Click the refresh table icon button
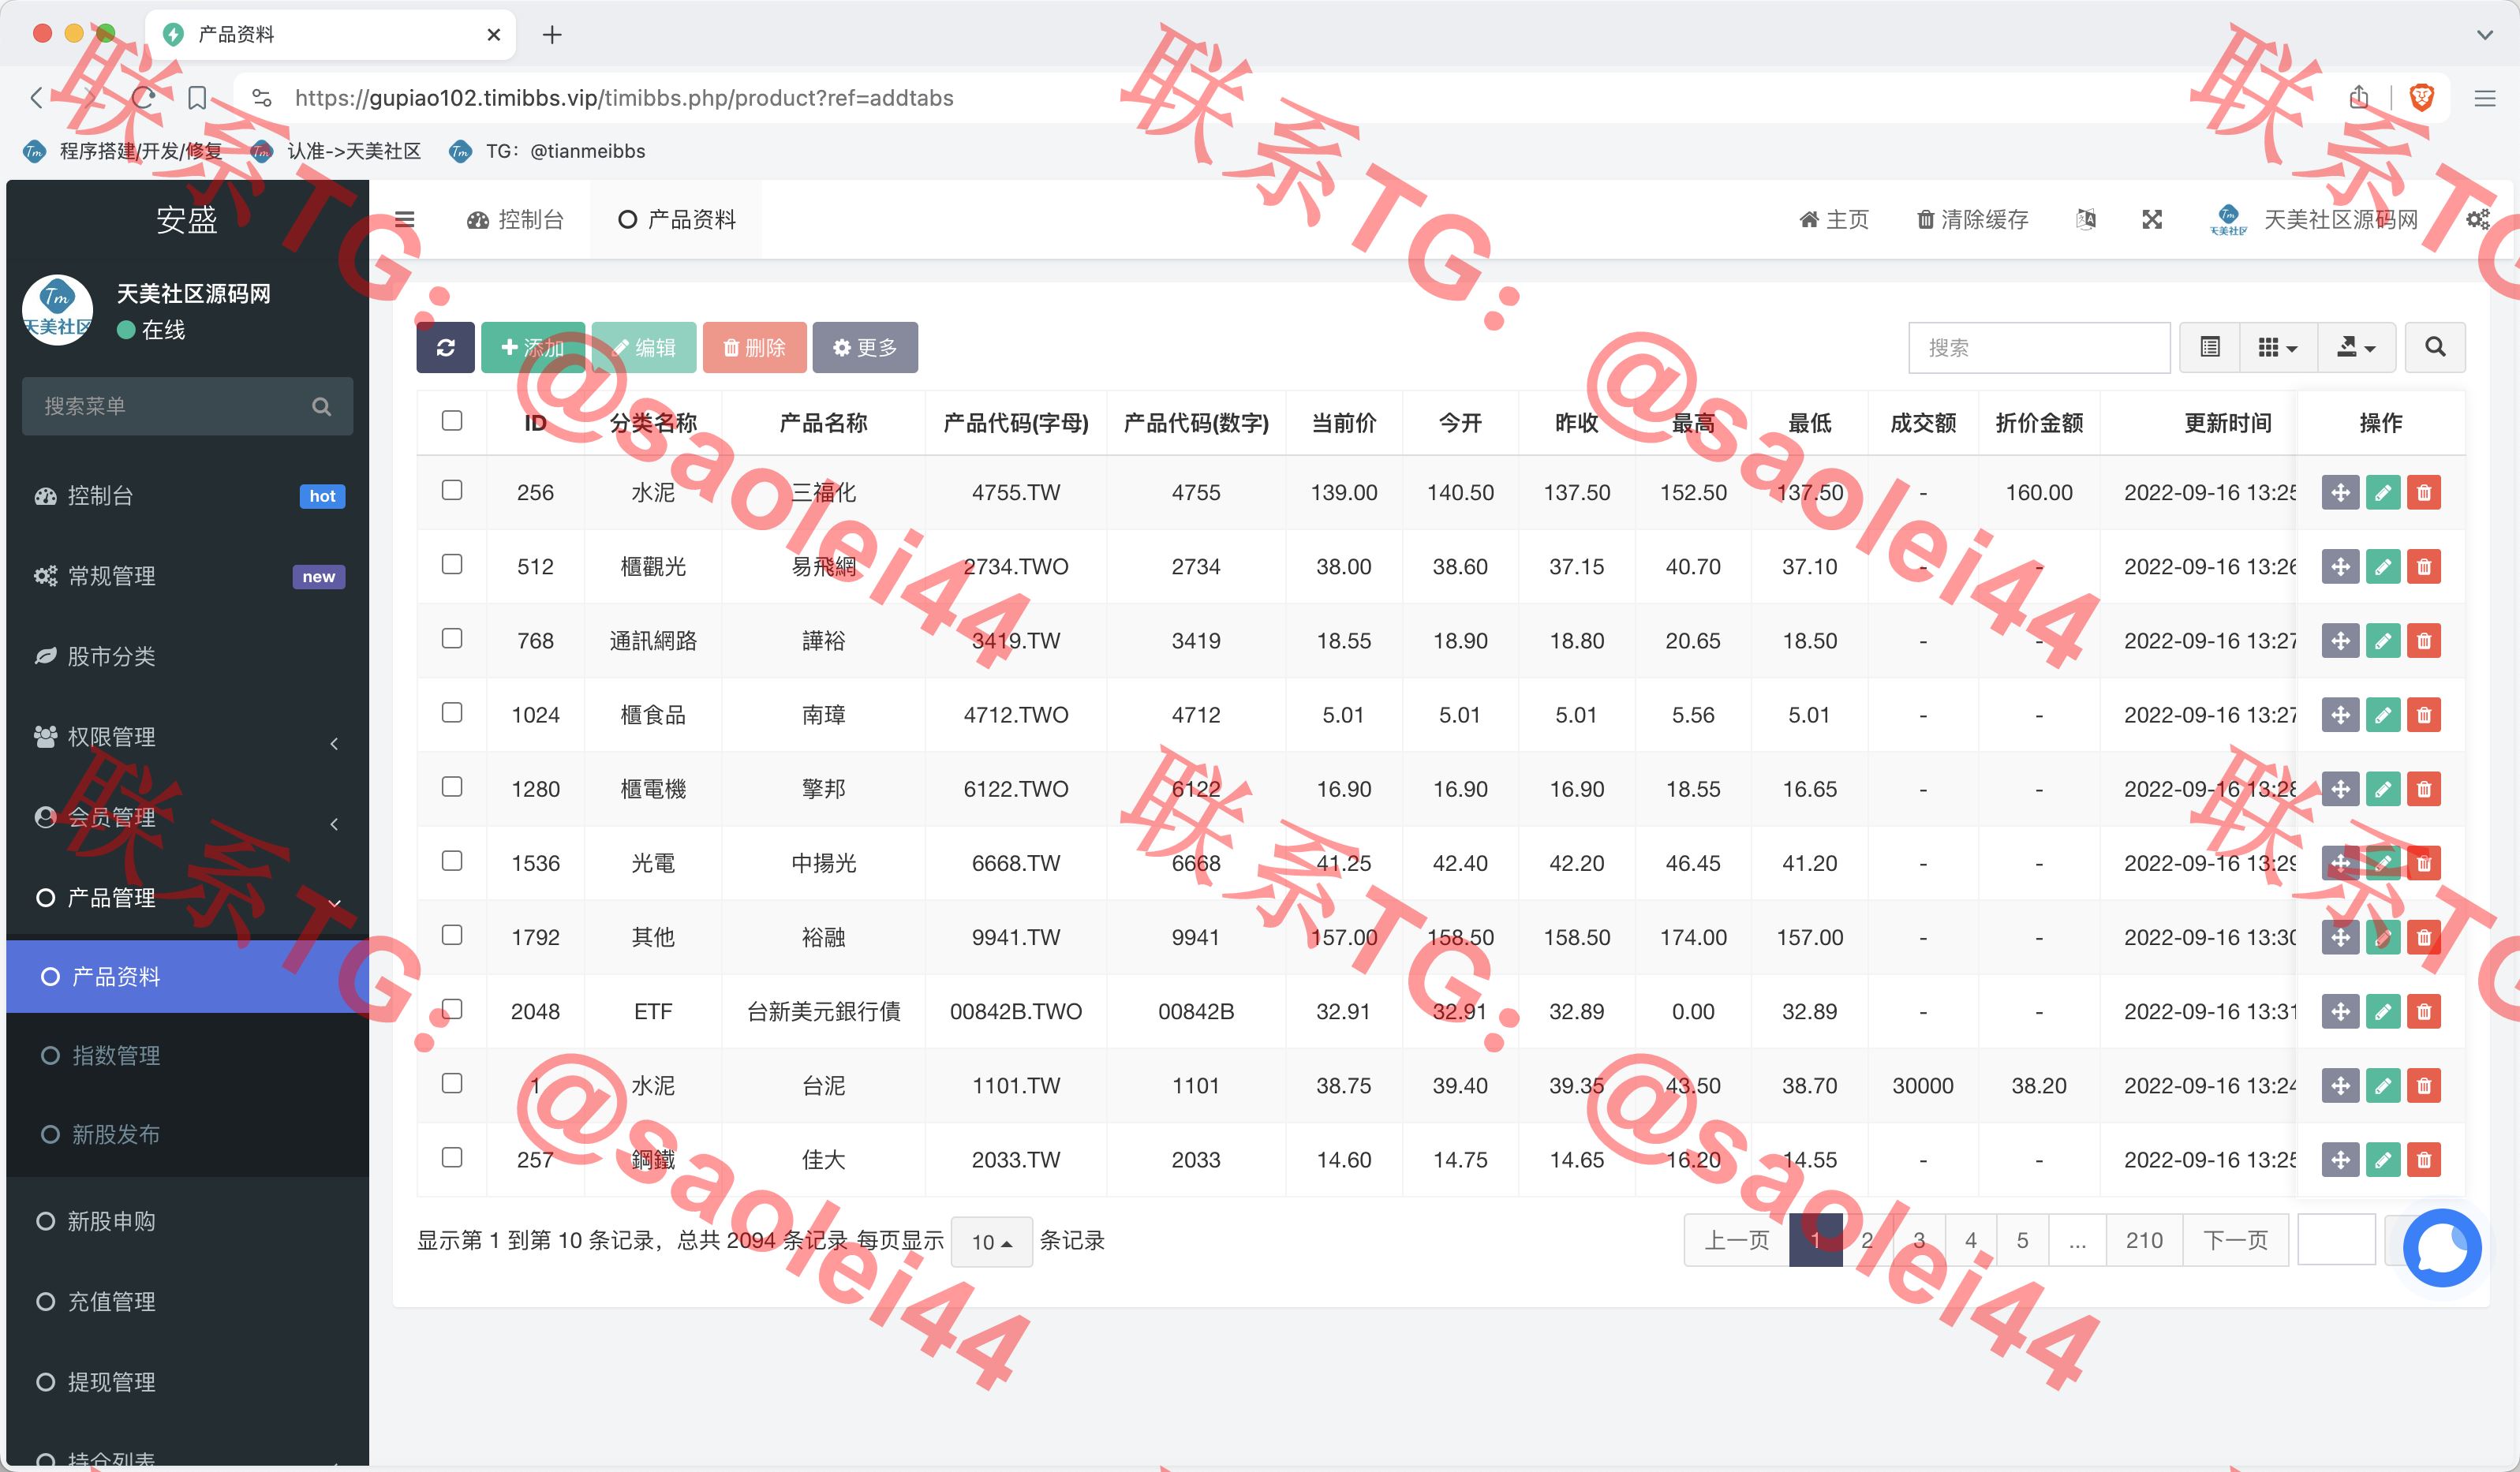The width and height of the screenshot is (2520, 1472). click(x=445, y=347)
